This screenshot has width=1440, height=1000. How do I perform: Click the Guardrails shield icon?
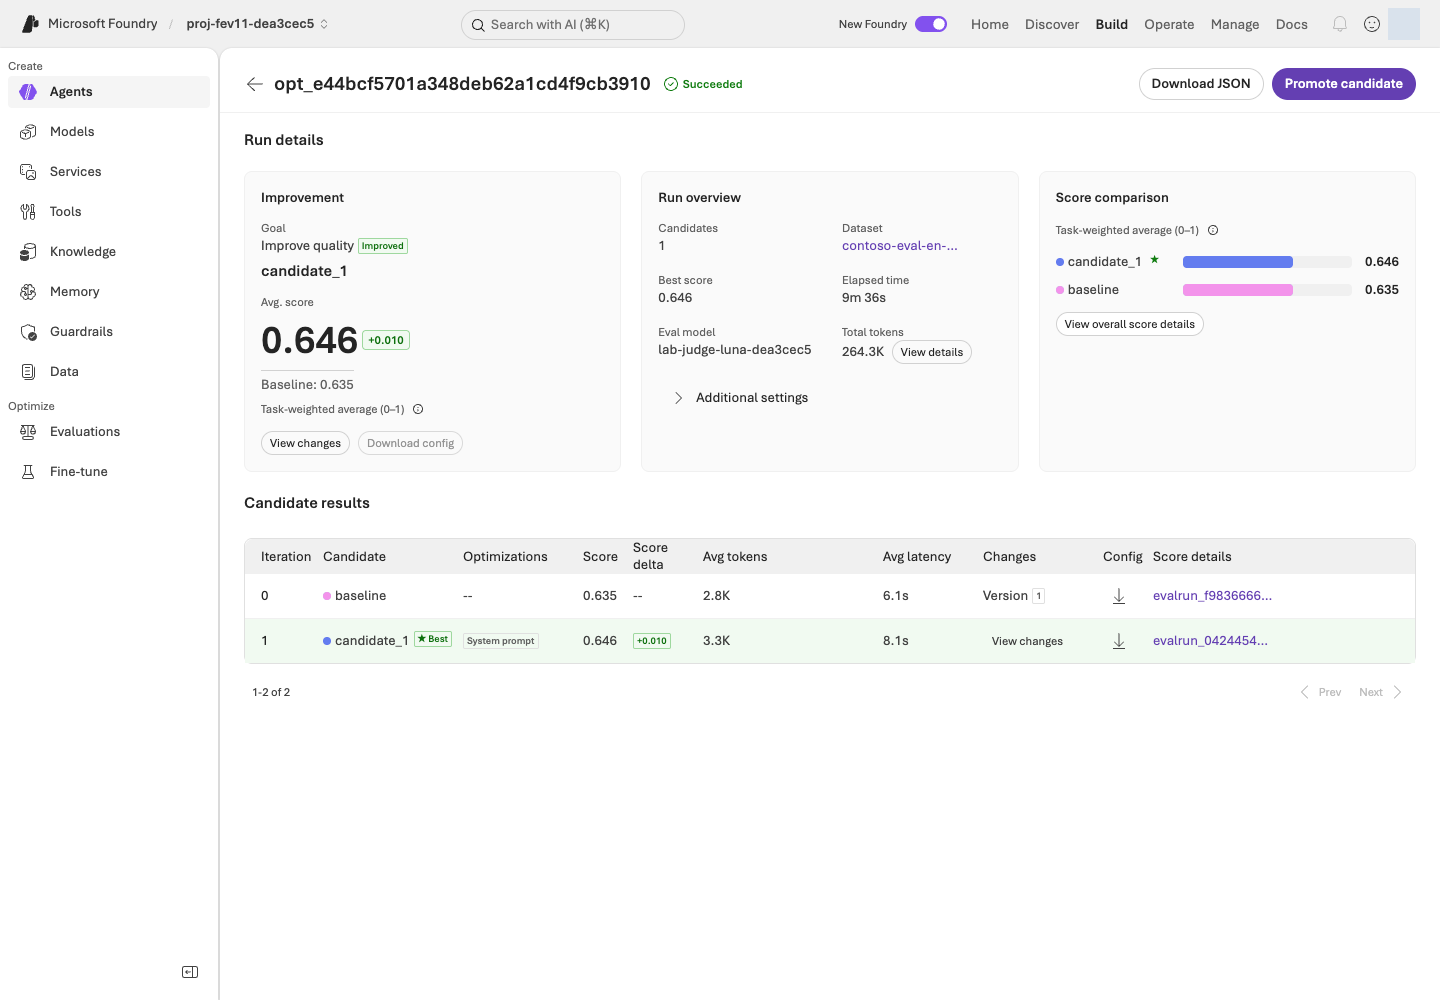[x=28, y=332]
